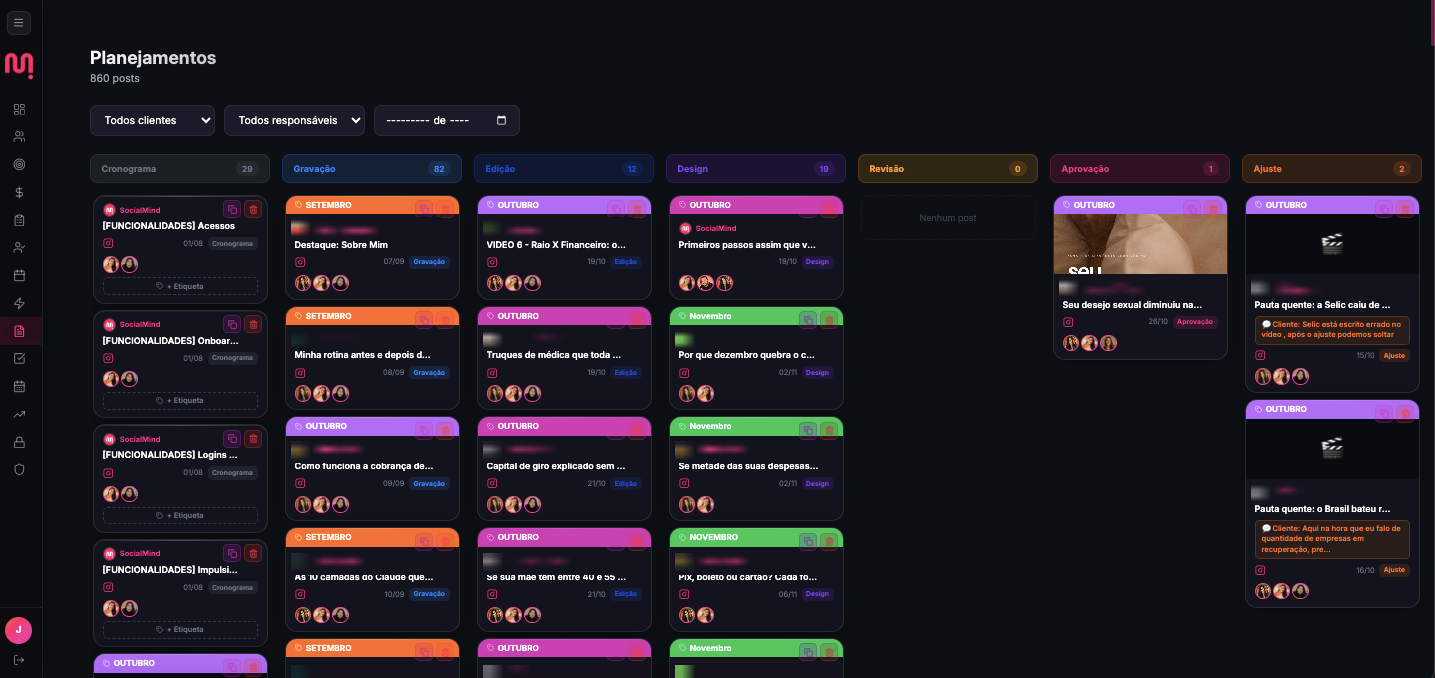1435x678 pixels.
Task: Select the Edição column header
Action: 564,169
